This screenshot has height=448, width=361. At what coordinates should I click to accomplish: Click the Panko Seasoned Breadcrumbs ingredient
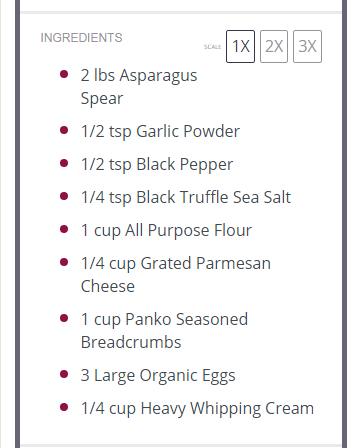pos(164,331)
